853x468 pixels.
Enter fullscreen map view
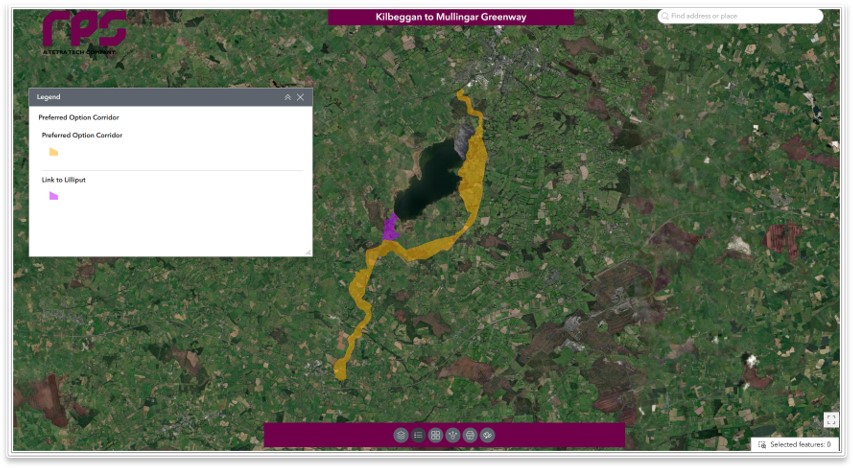click(830, 420)
